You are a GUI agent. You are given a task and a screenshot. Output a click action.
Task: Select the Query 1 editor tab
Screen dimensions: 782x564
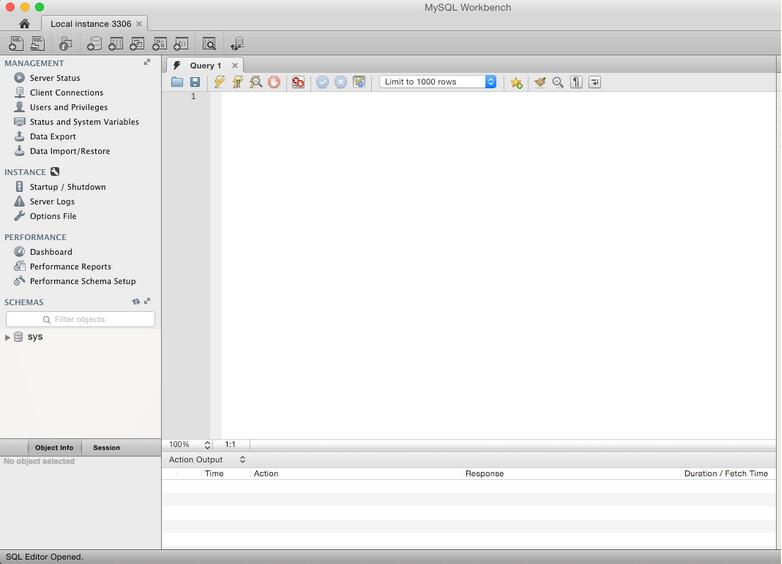(205, 65)
